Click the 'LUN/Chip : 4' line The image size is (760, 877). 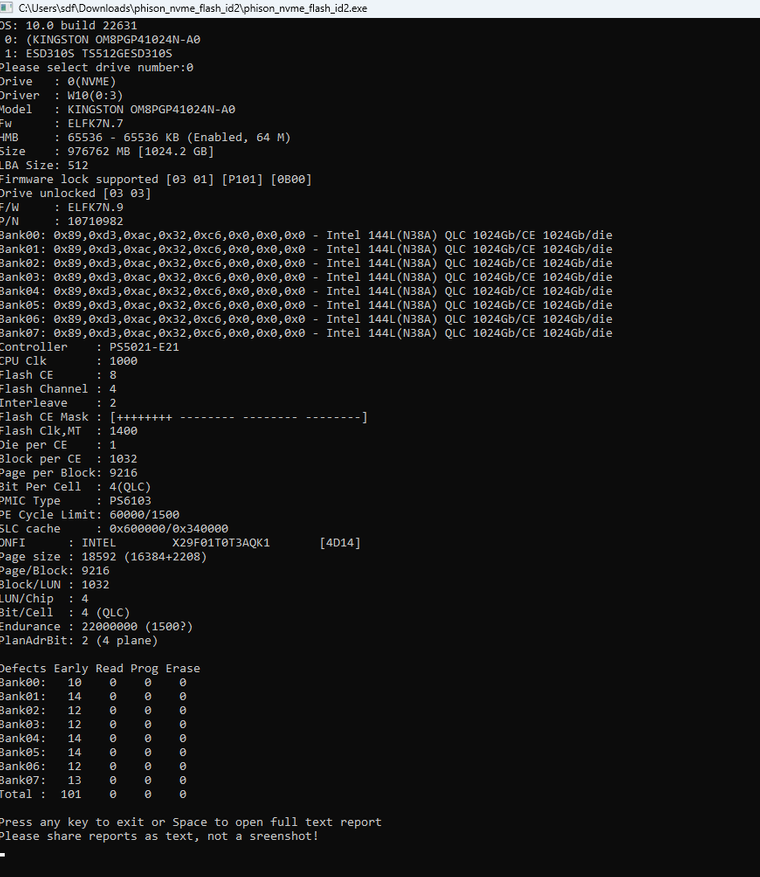(x=44, y=599)
